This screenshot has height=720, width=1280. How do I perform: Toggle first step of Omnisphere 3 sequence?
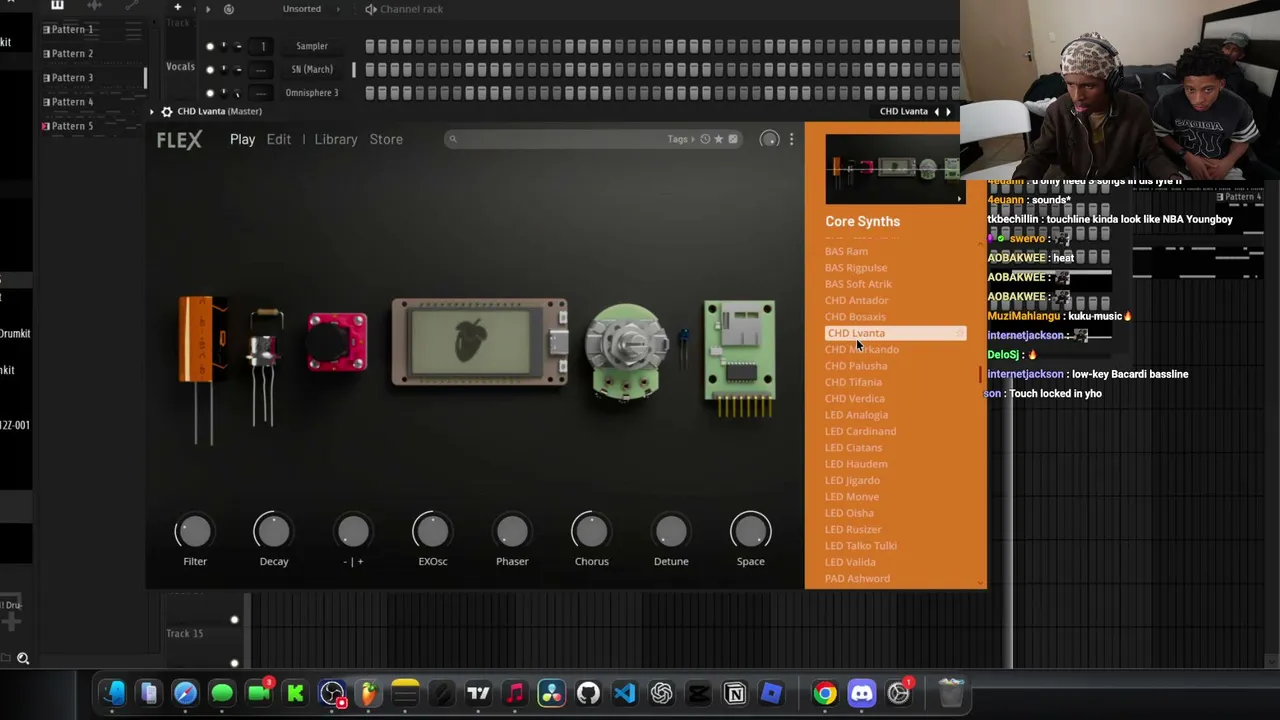[x=370, y=93]
